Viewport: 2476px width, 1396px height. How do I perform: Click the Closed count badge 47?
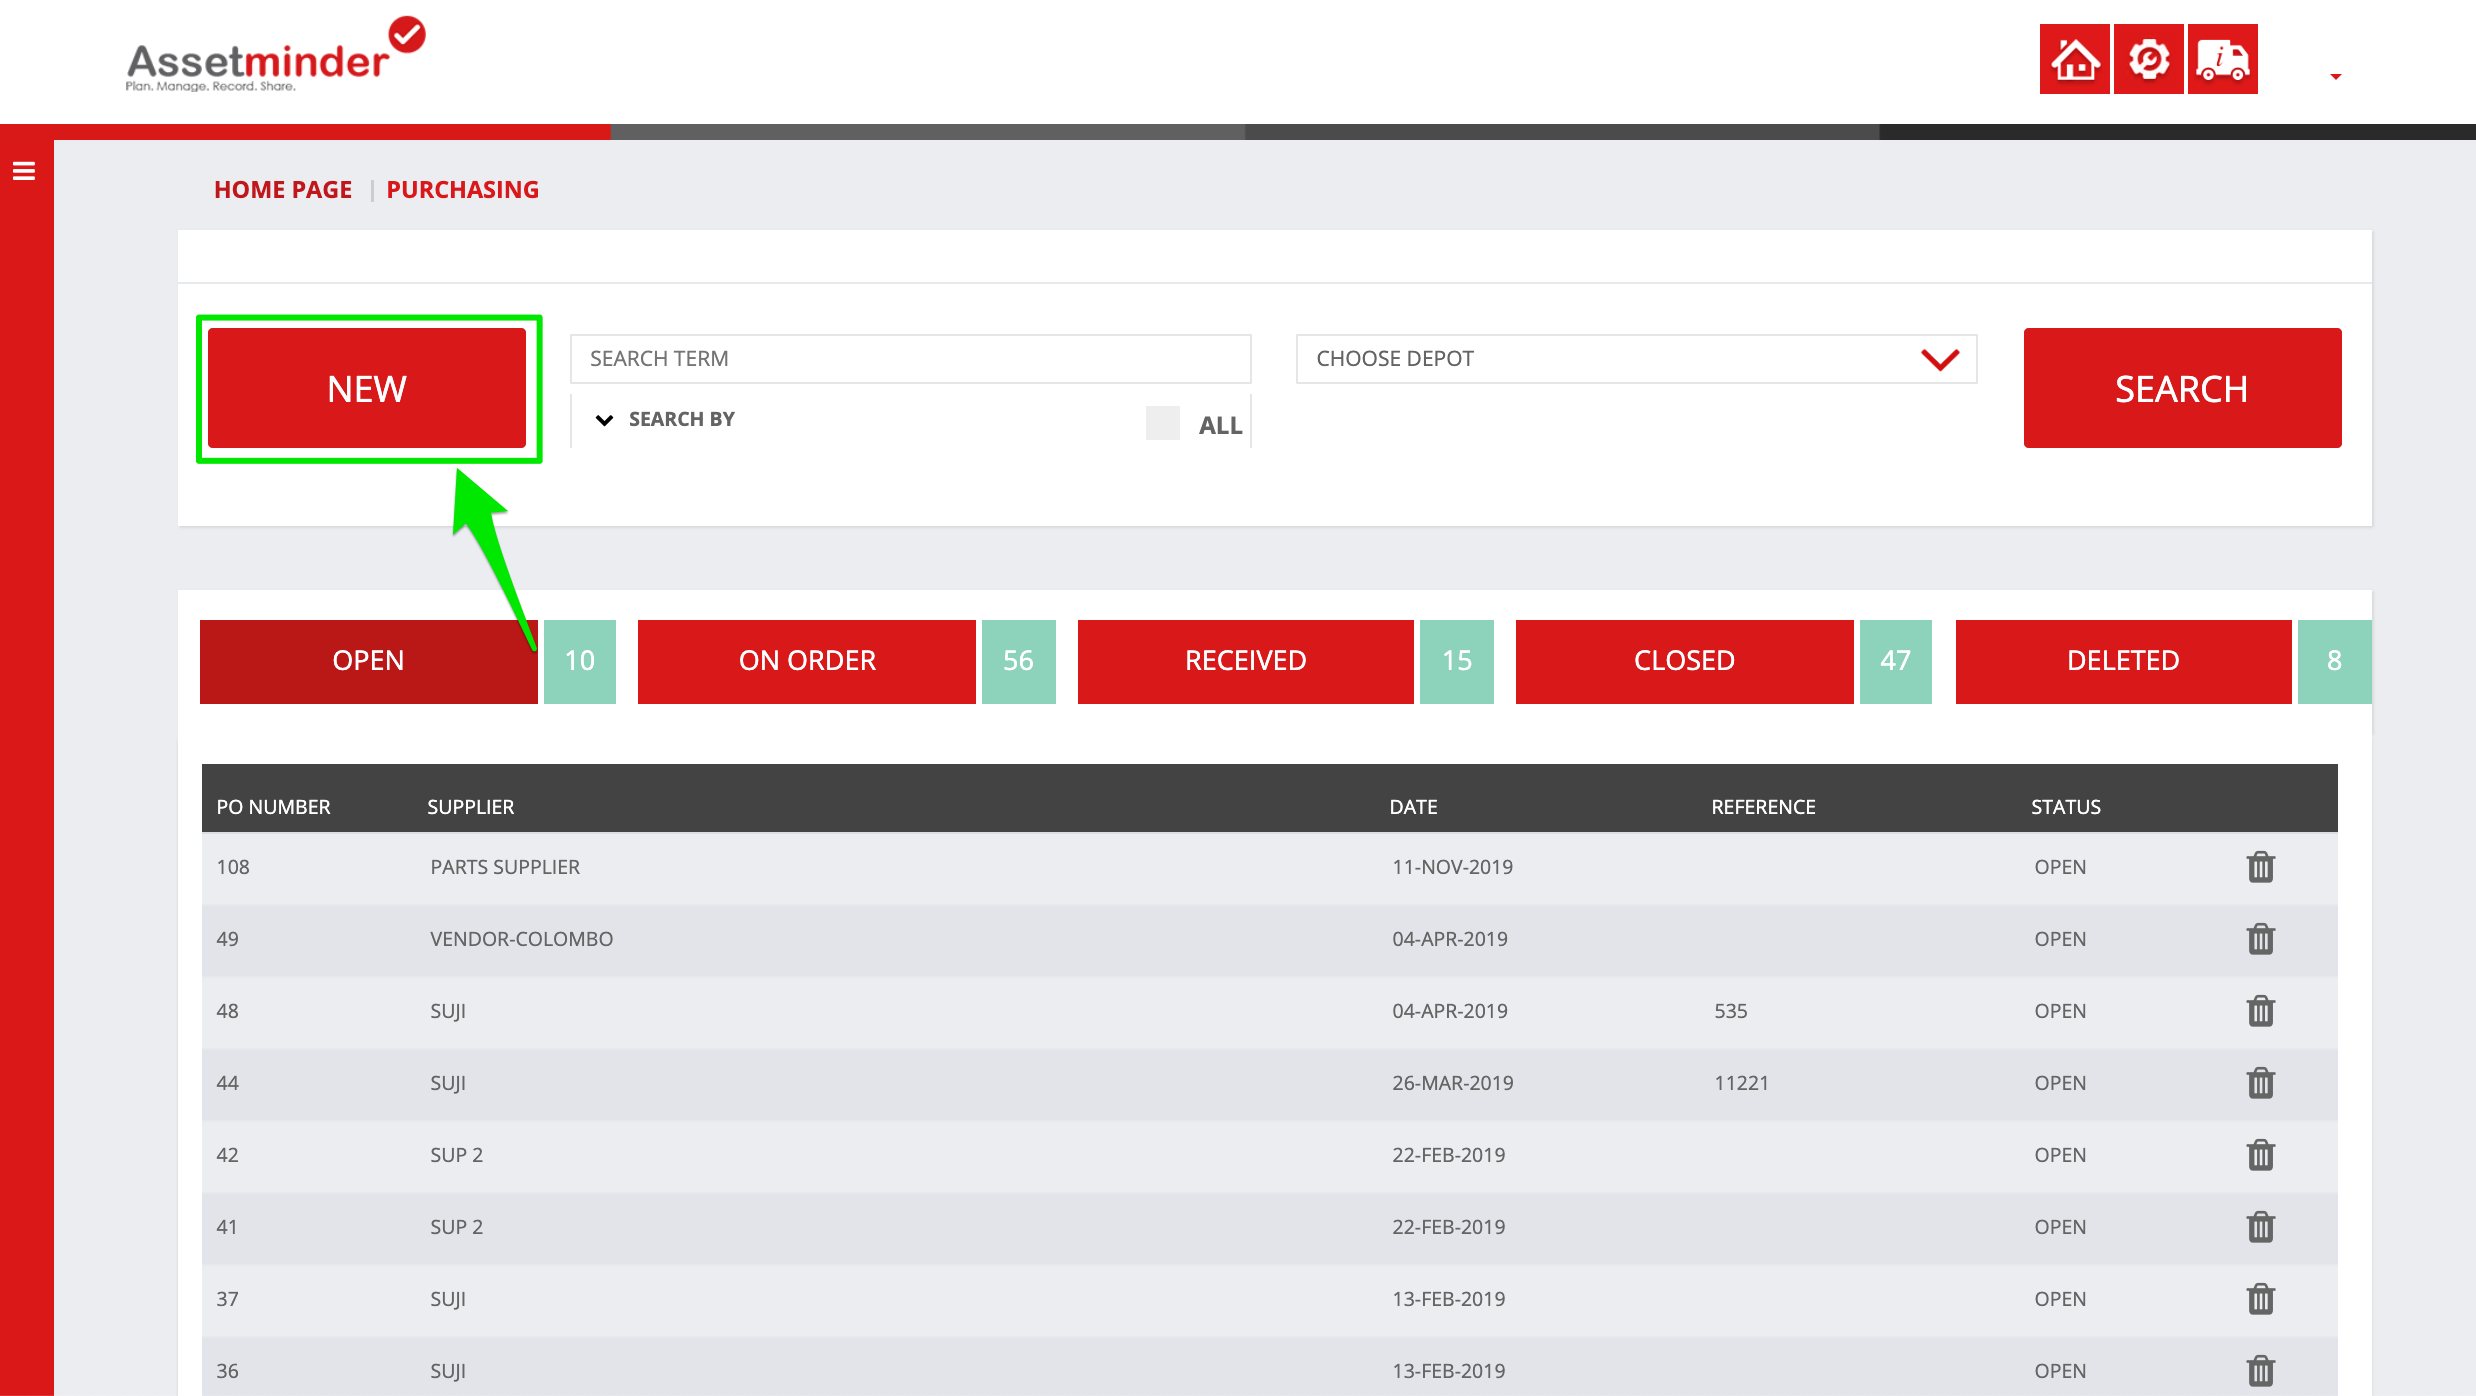[1895, 661]
